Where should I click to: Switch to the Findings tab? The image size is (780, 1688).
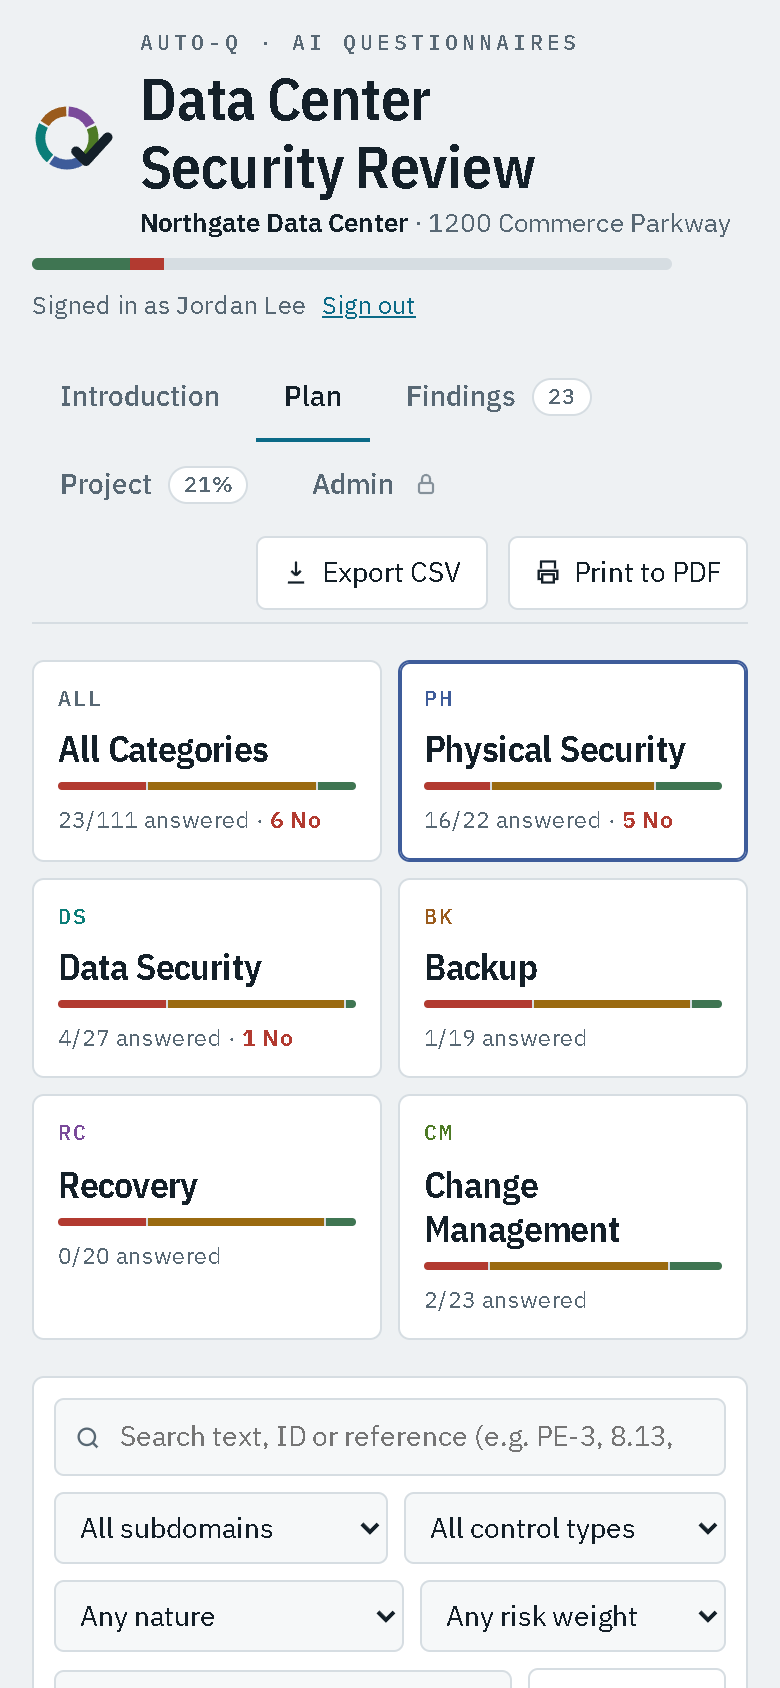(x=498, y=397)
